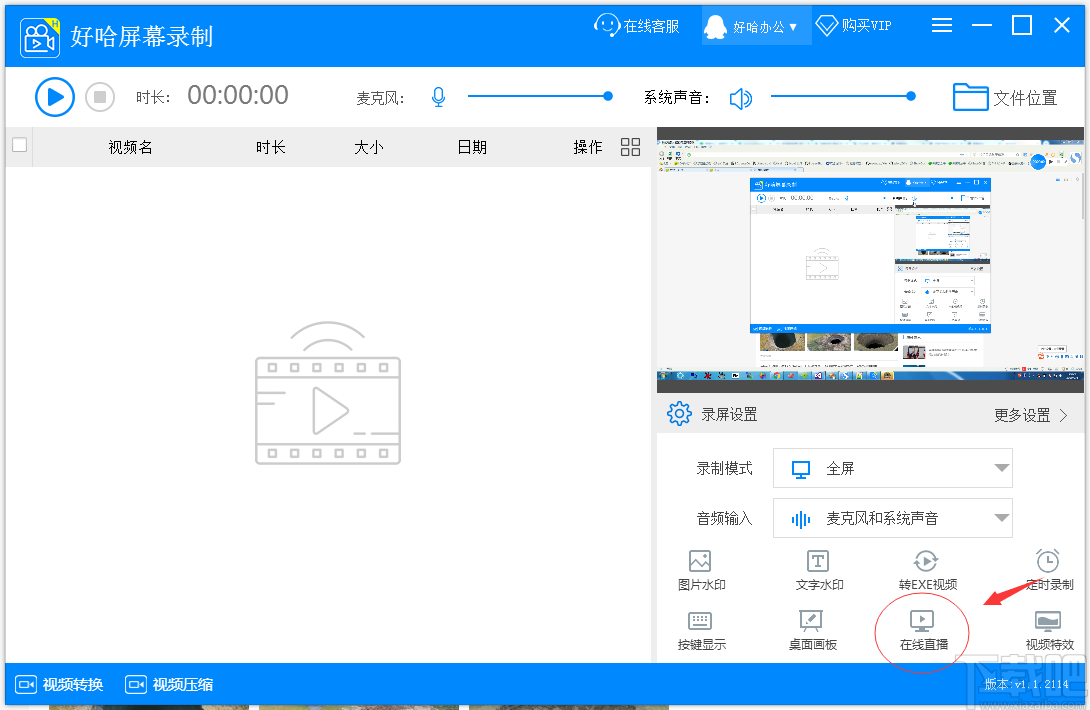
Task: Open the 转EXE视频 conversion tool
Action: click(926, 570)
